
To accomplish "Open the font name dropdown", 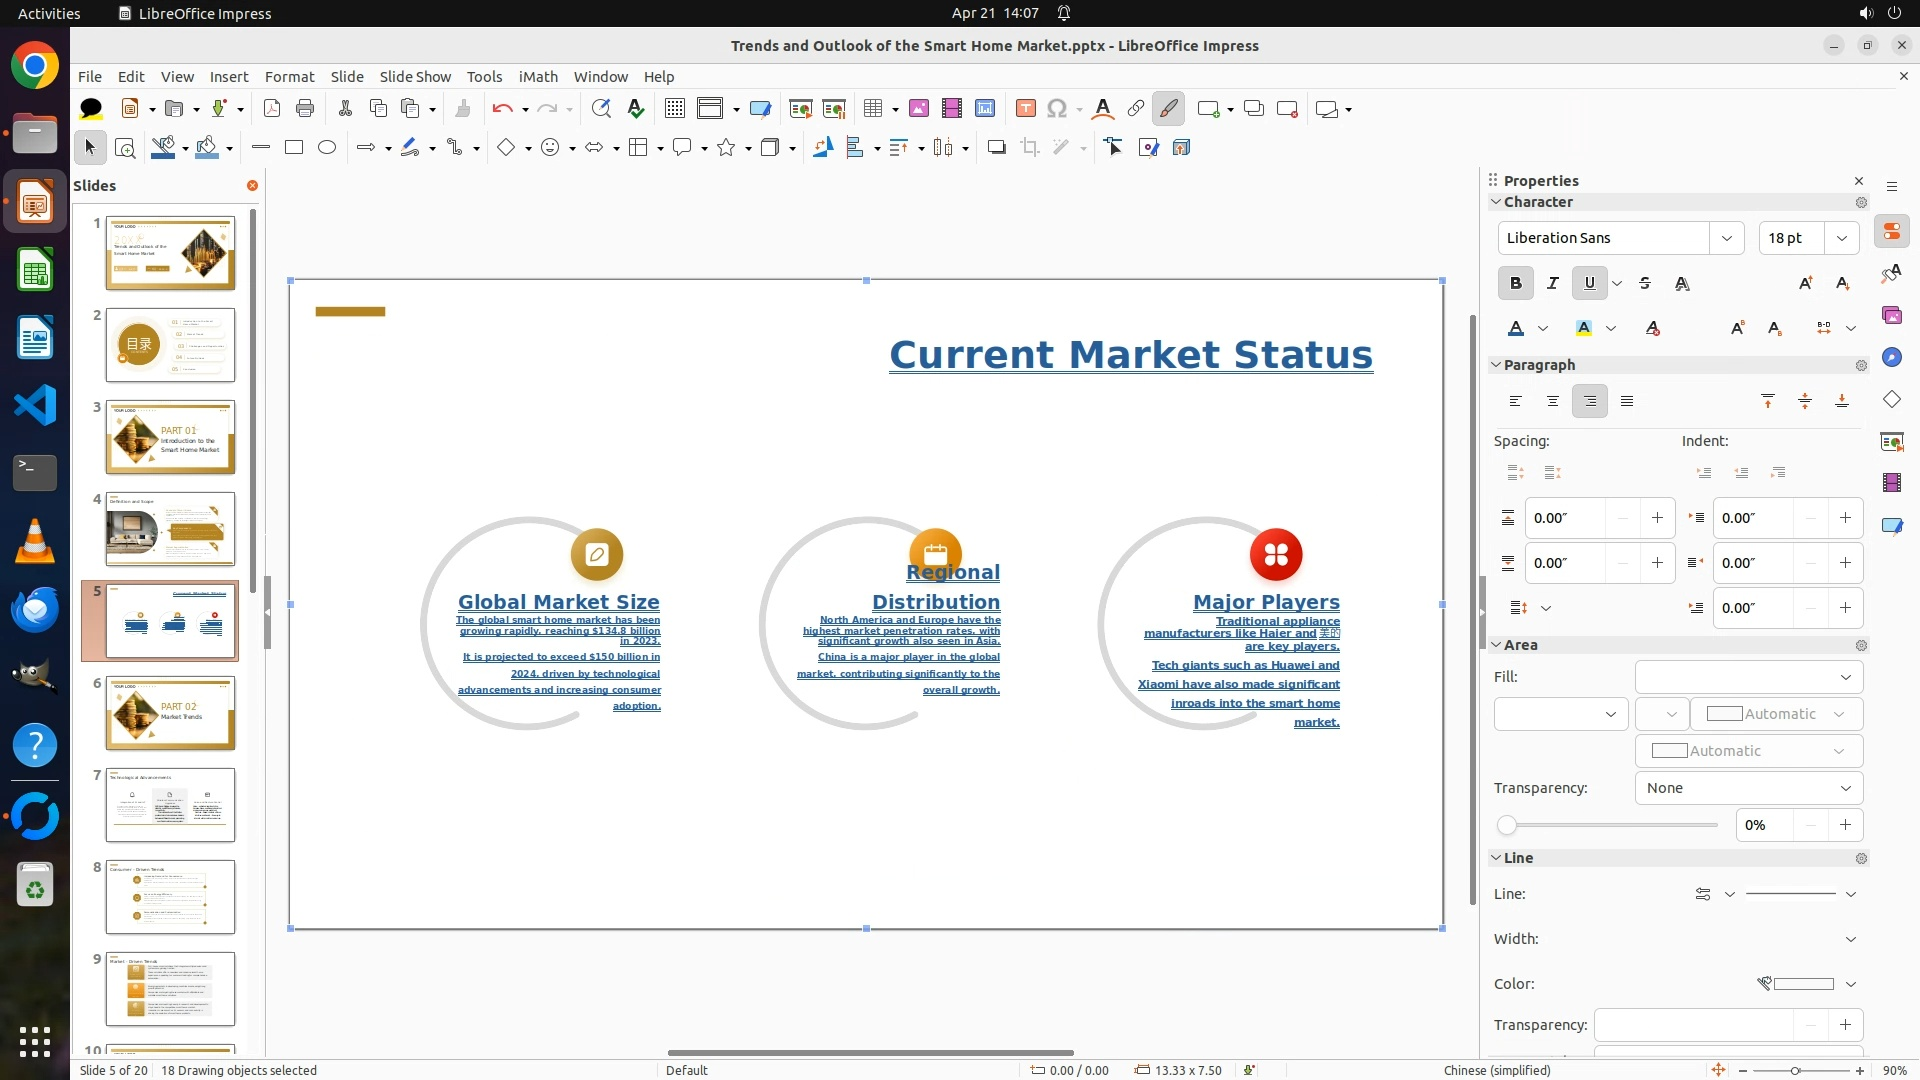I will point(1726,238).
